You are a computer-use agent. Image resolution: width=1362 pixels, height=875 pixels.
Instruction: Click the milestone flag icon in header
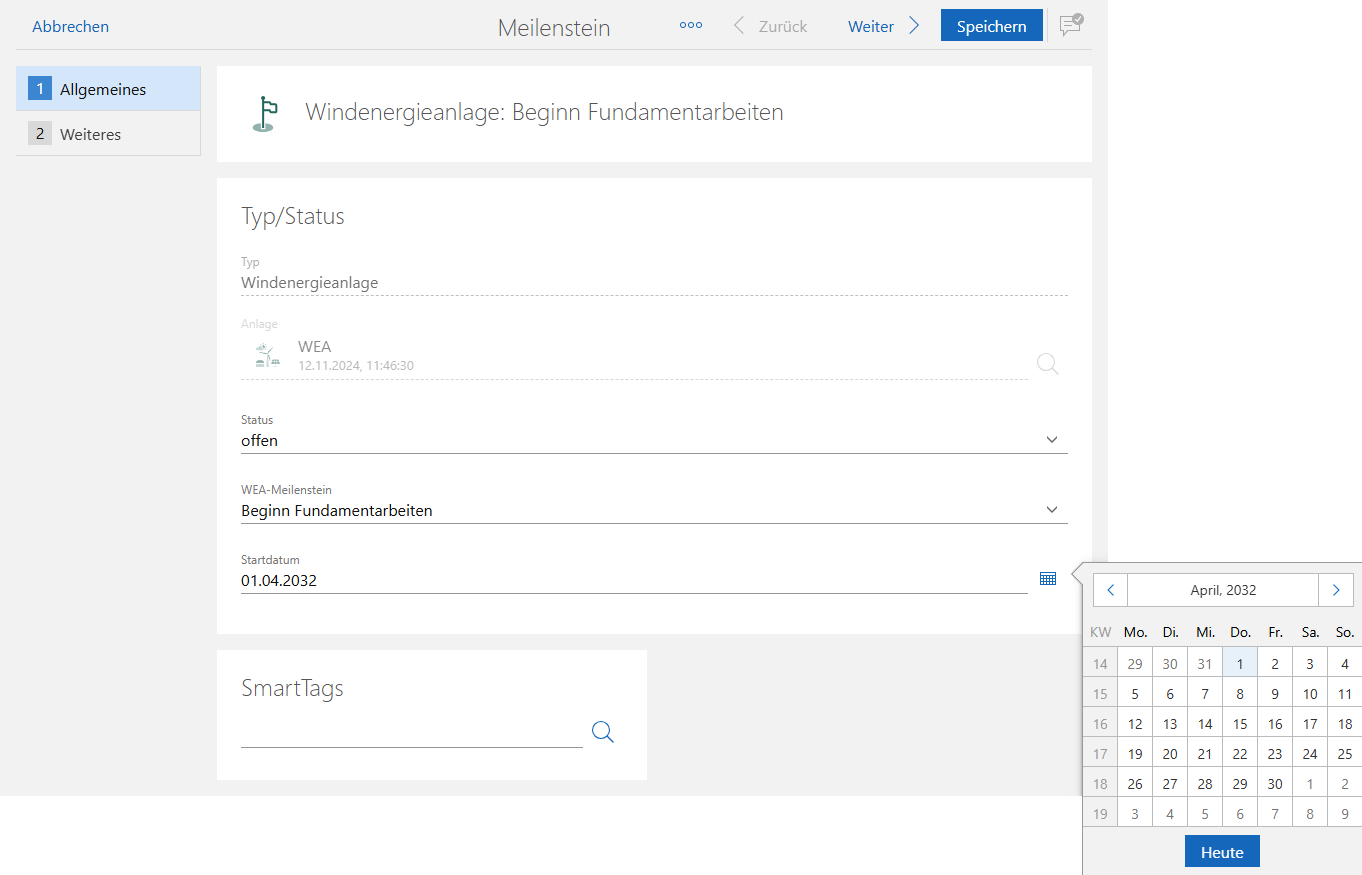click(x=263, y=114)
